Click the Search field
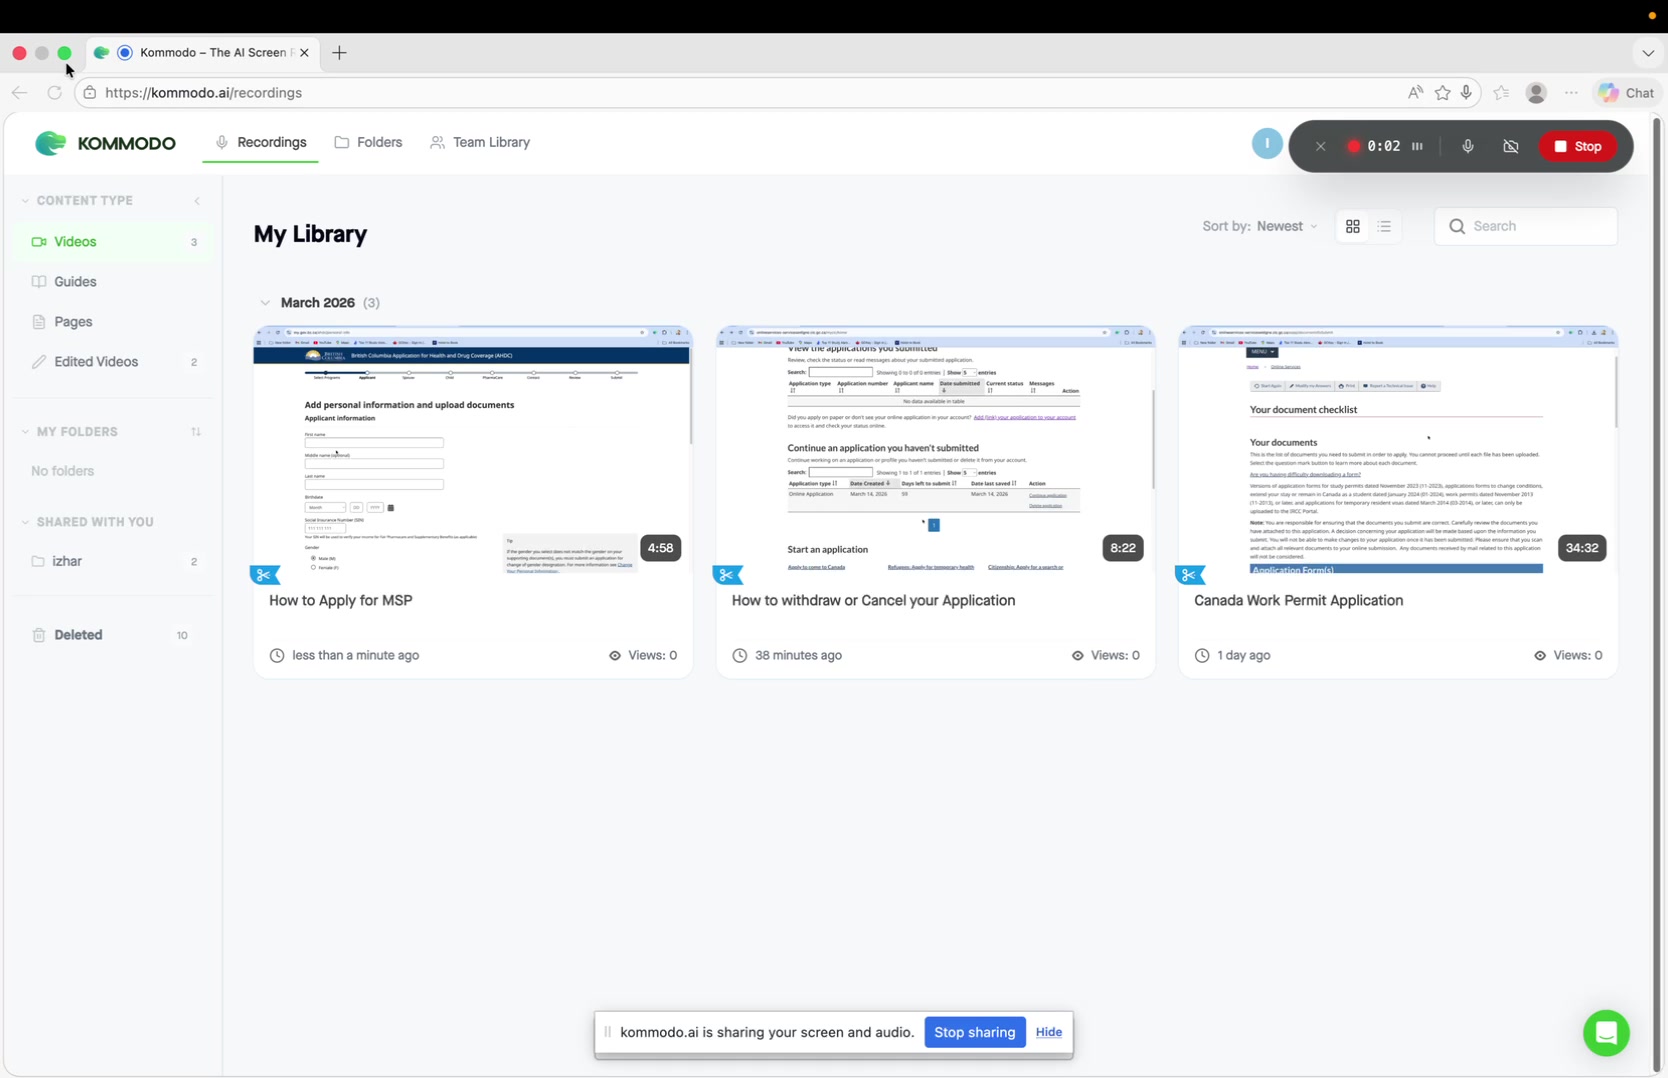Viewport: 1668px width, 1078px height. pos(1526,226)
